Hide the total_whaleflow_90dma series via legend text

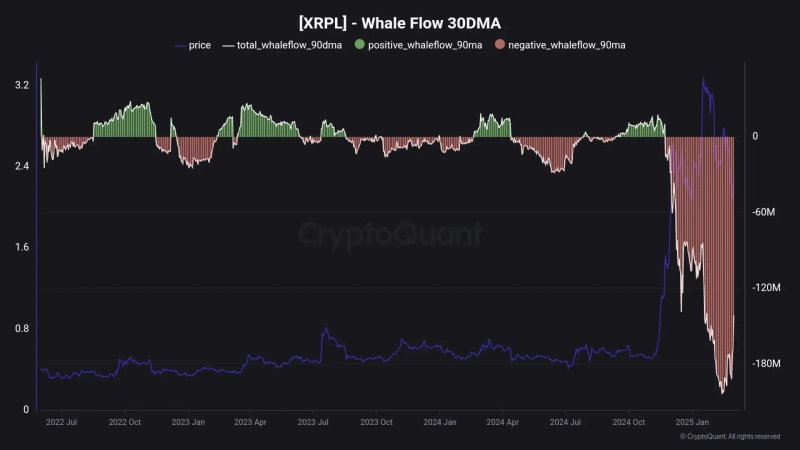[x=290, y=46]
